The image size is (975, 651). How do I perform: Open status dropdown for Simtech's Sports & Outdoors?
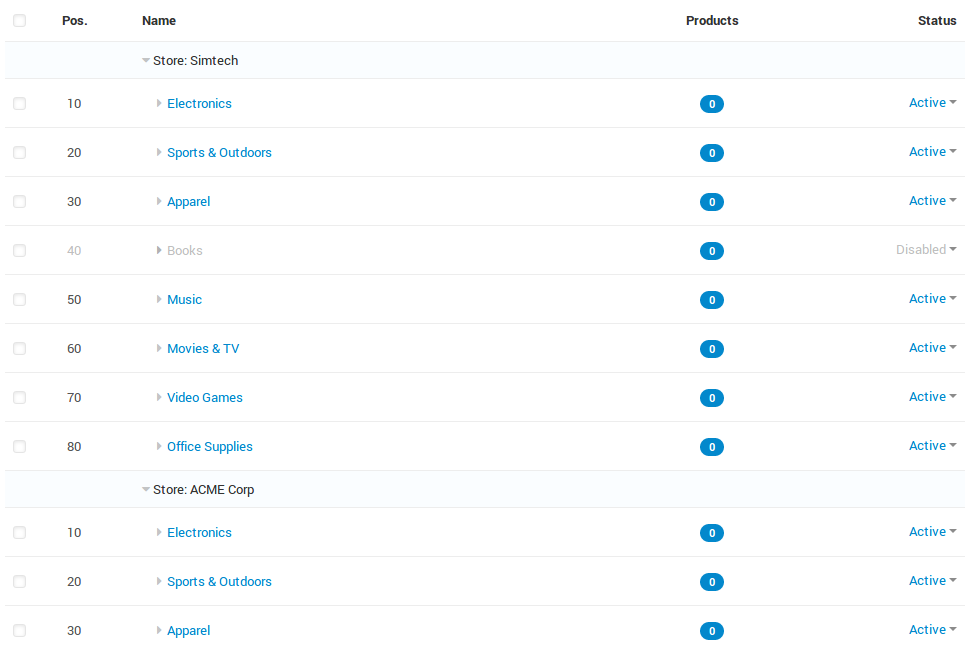[933, 152]
